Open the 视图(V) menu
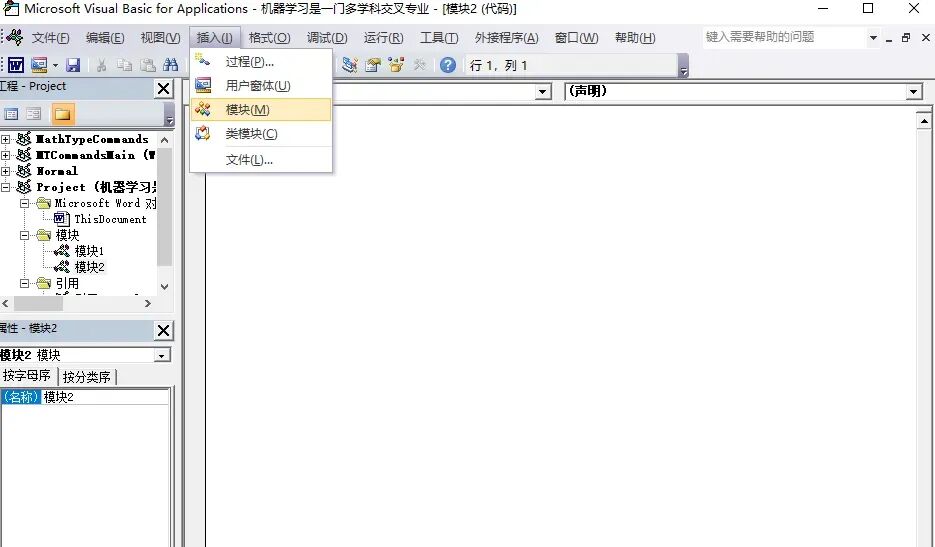This screenshot has height=547, width=935. 160,38
